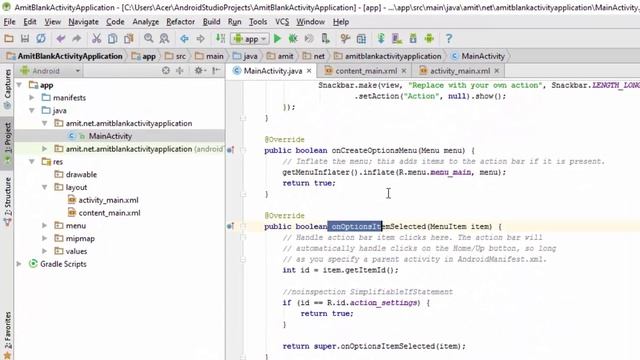640x360 pixels.
Task: Click the amitblankactivityapplication breadcrumb folder
Action: coord(388,56)
